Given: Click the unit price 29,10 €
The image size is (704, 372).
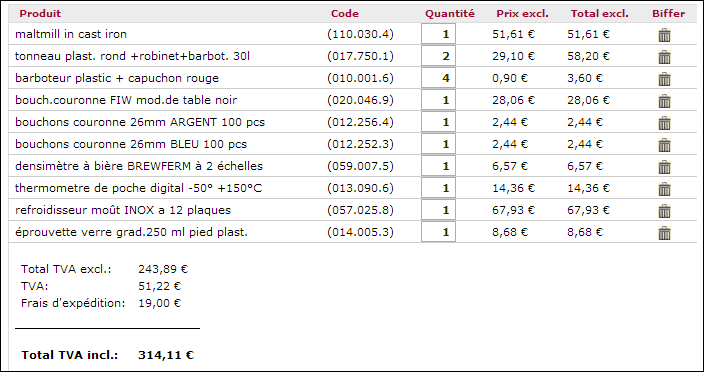Looking at the screenshot, I should [514, 56].
